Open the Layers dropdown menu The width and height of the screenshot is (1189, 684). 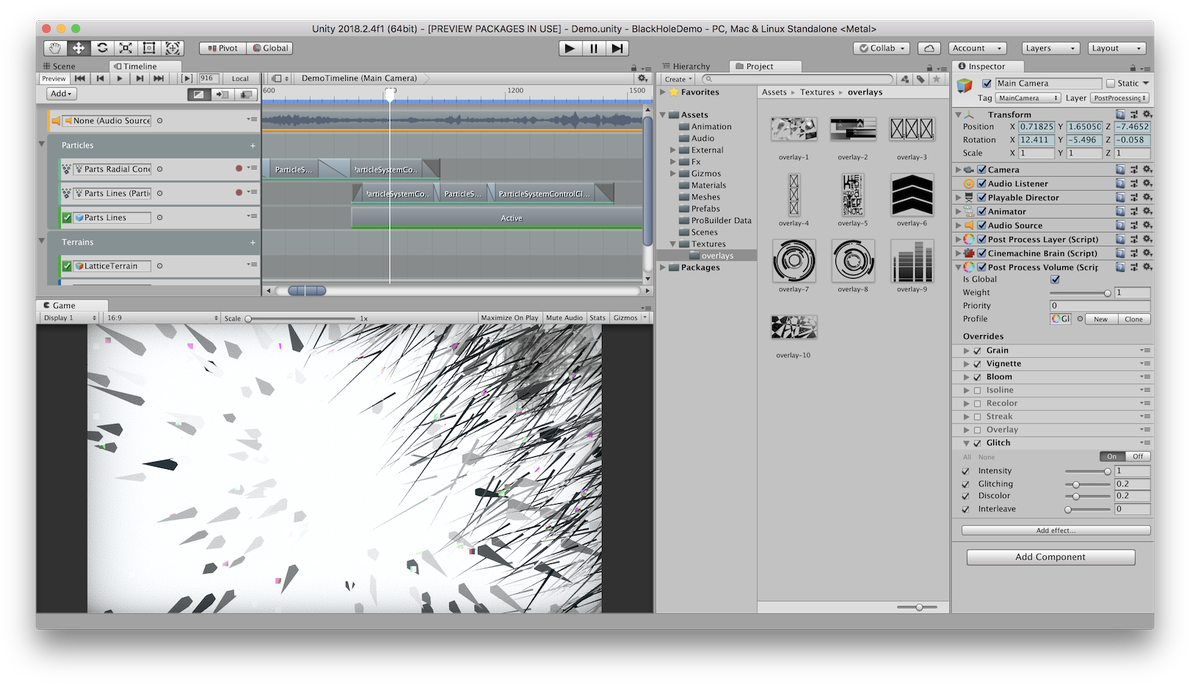coord(1048,48)
